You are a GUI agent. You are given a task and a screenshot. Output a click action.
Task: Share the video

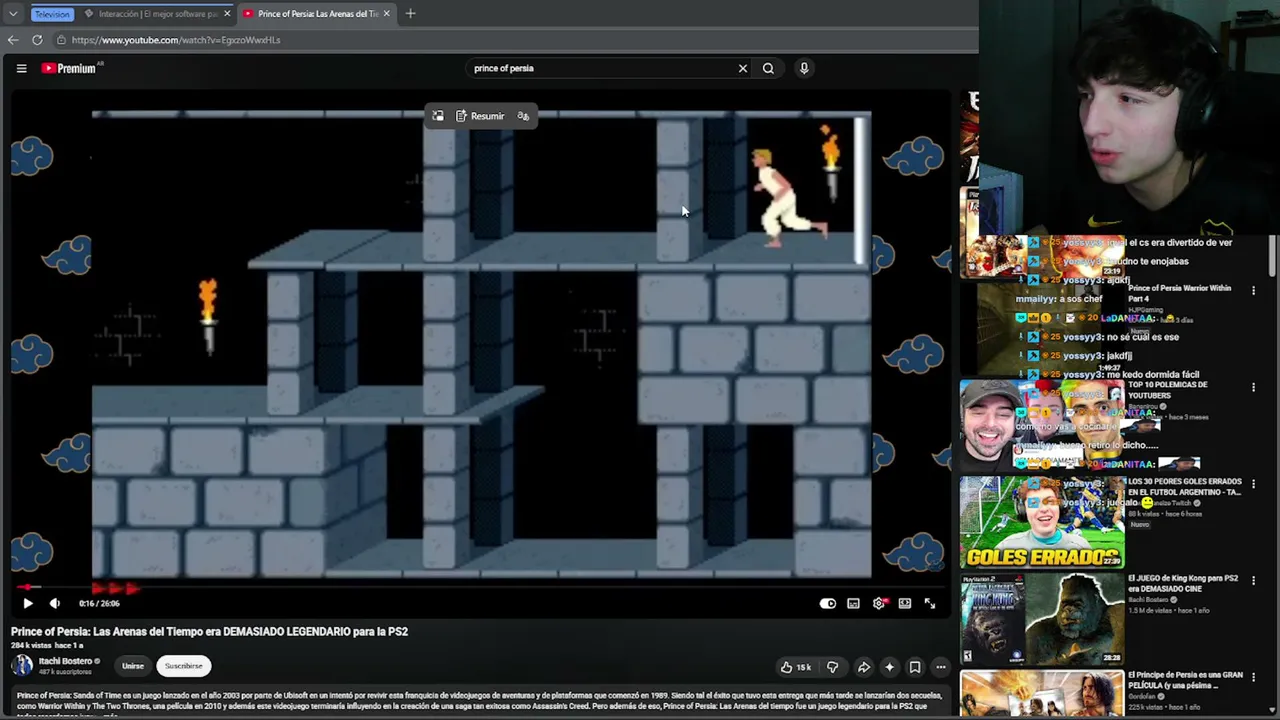(x=863, y=667)
